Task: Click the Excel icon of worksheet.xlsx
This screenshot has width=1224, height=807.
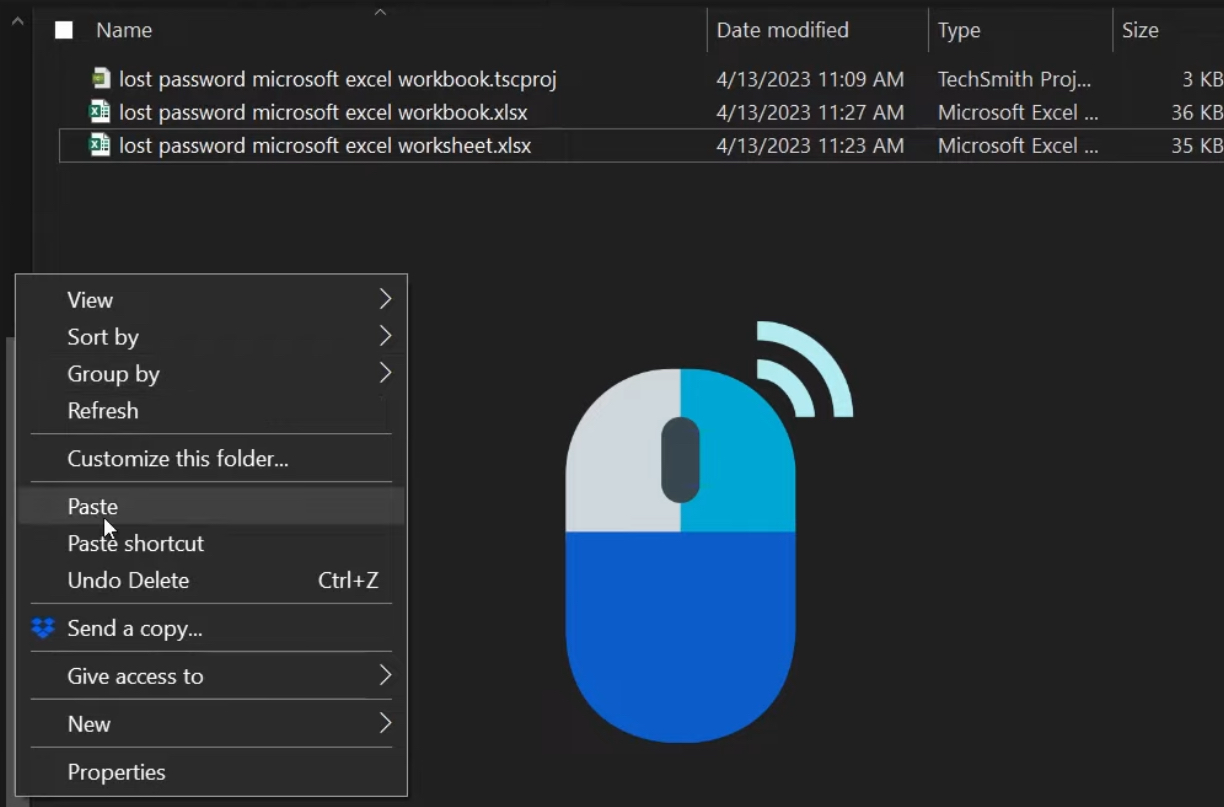Action: 100,145
